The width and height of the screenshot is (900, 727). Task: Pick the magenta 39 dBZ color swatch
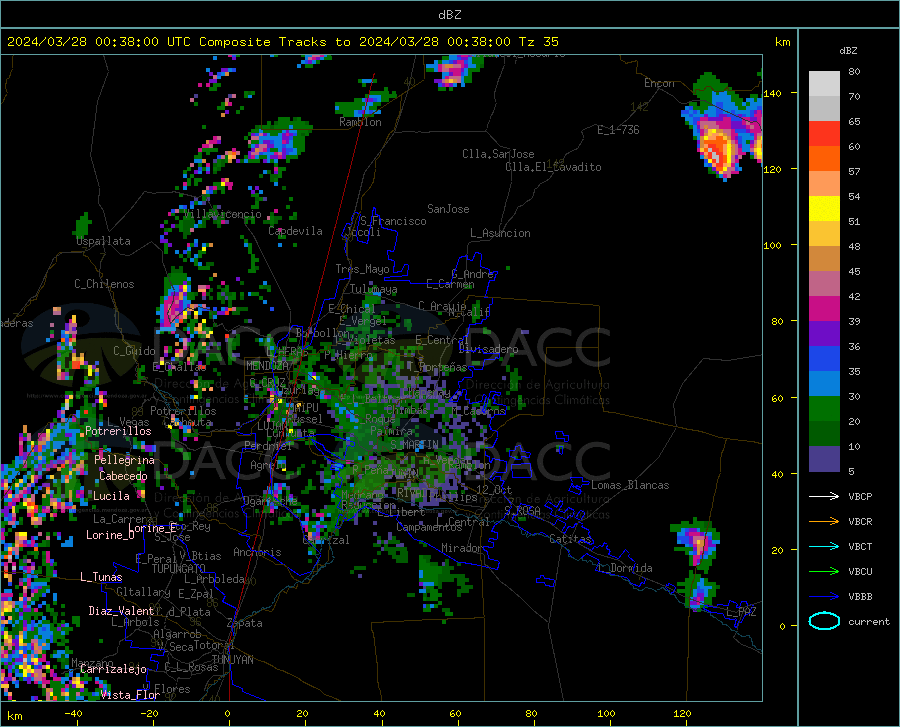(824, 309)
